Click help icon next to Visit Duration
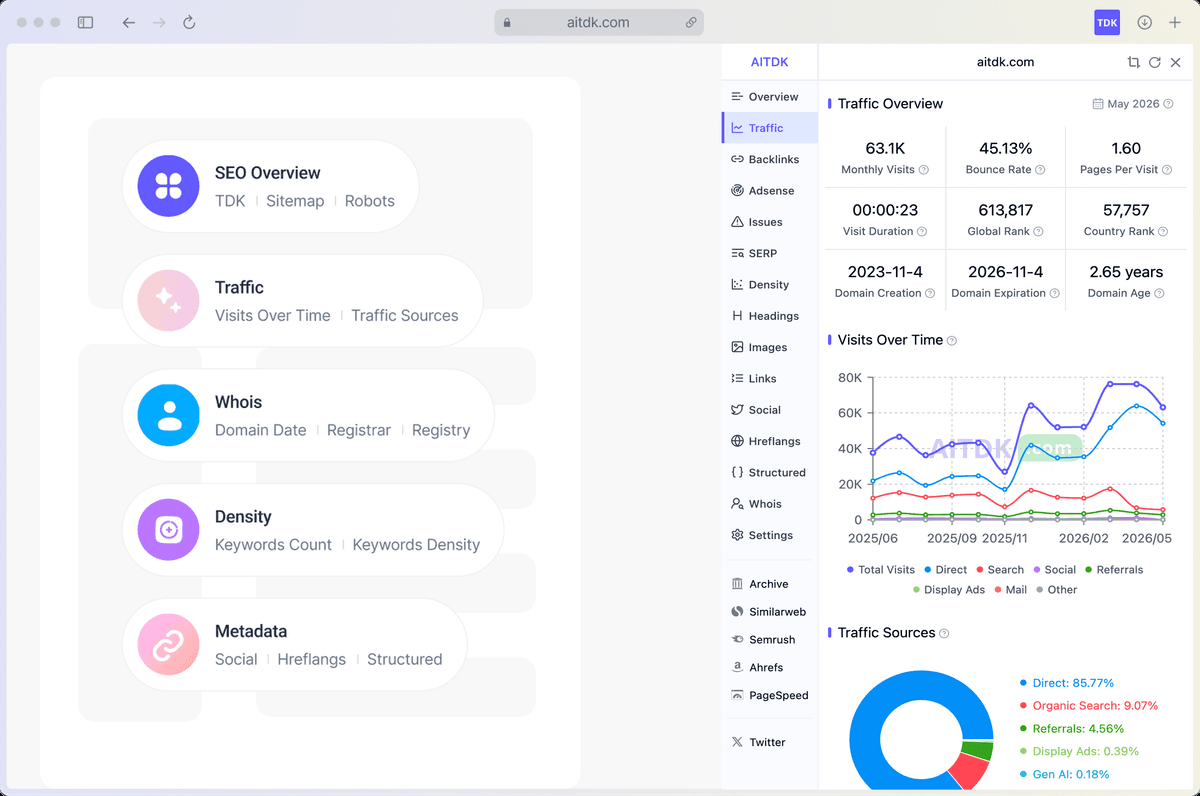The image size is (1200, 796). pyautogui.click(x=922, y=232)
